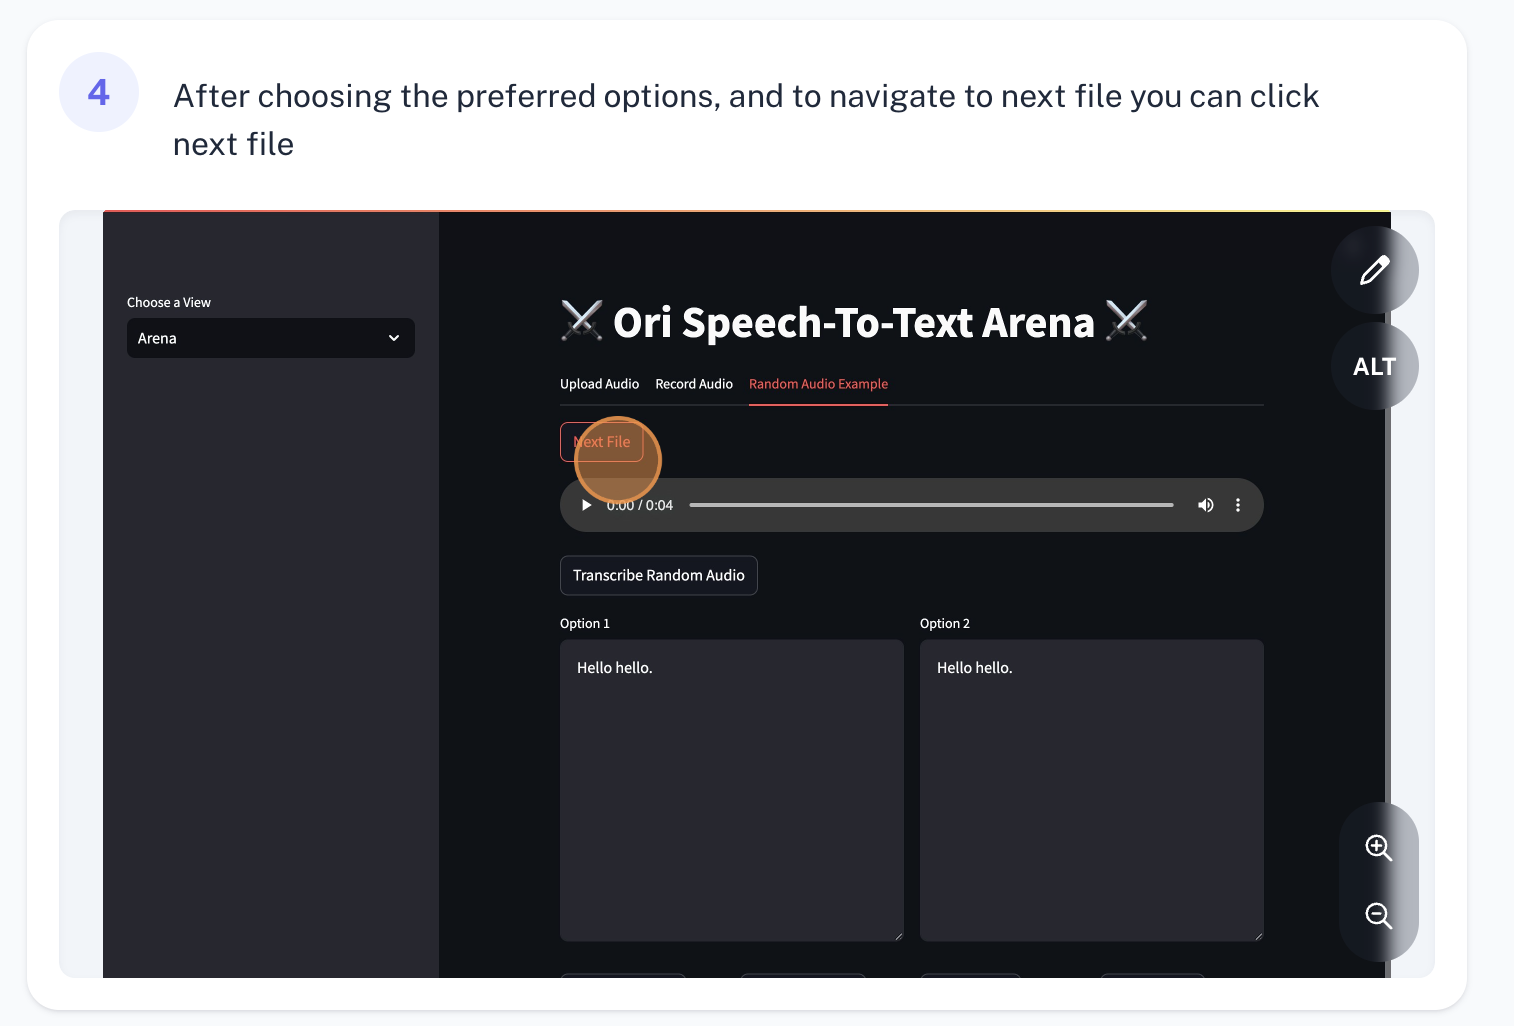1514x1026 pixels.
Task: Click Transcribe Random Audio button
Action: [659, 575]
